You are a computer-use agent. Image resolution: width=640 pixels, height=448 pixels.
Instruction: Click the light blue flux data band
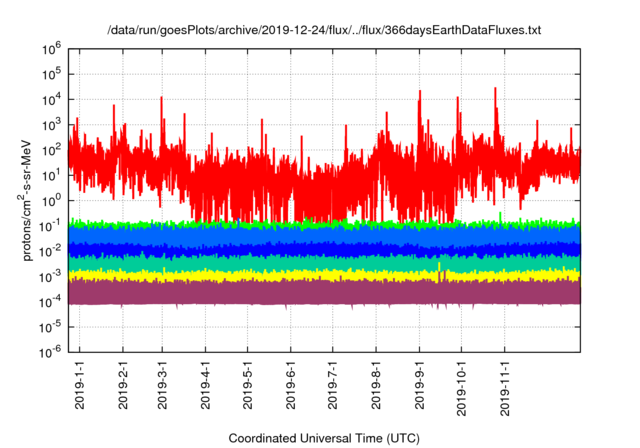point(324,236)
